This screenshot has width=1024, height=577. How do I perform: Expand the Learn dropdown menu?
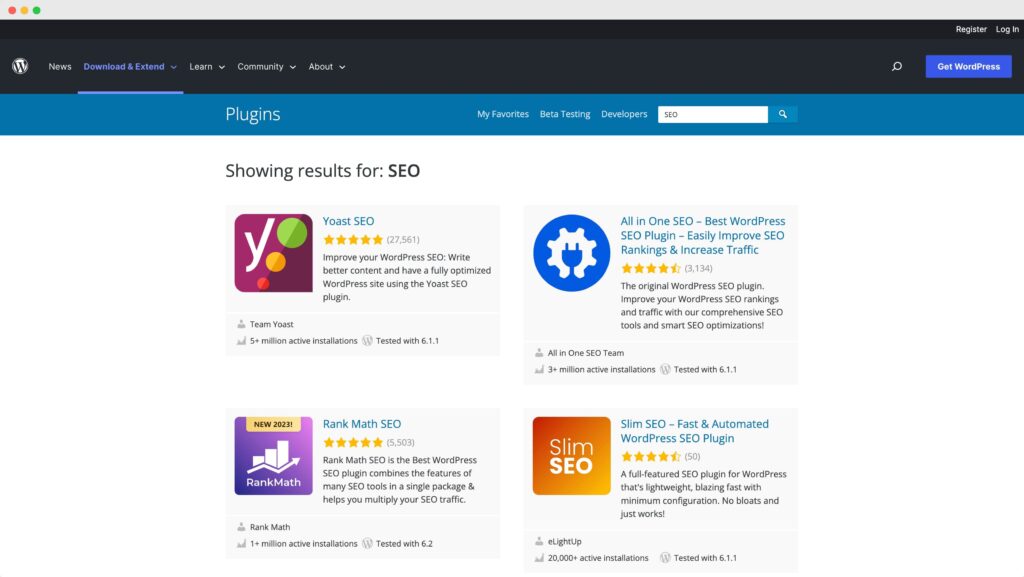tap(207, 67)
